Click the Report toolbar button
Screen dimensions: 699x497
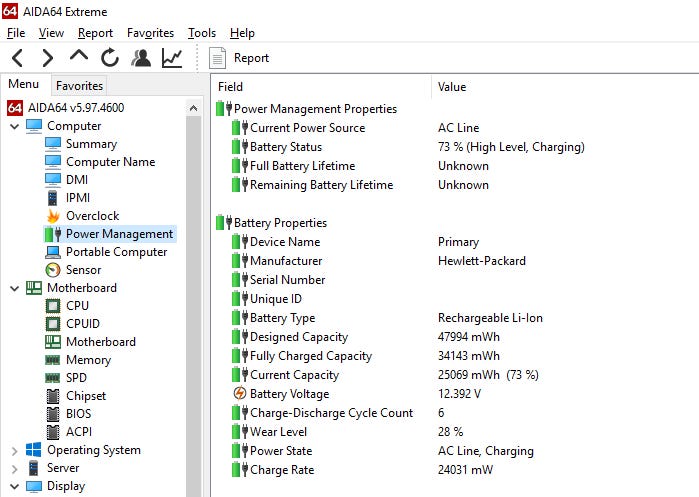coord(240,58)
